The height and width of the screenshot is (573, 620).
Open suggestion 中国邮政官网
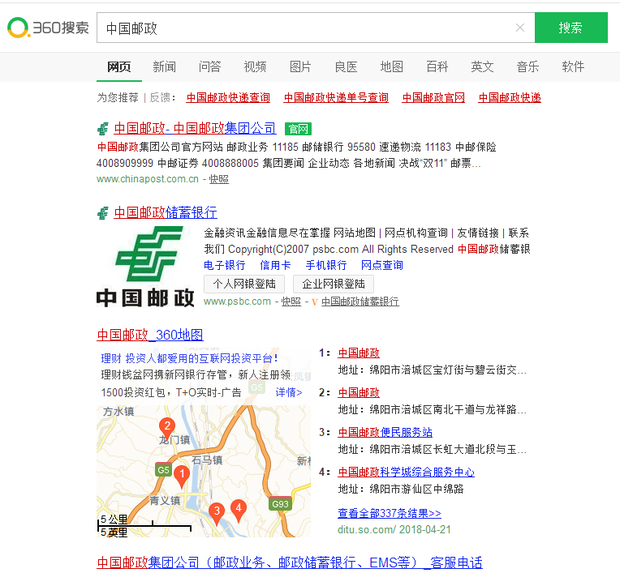coord(433,98)
